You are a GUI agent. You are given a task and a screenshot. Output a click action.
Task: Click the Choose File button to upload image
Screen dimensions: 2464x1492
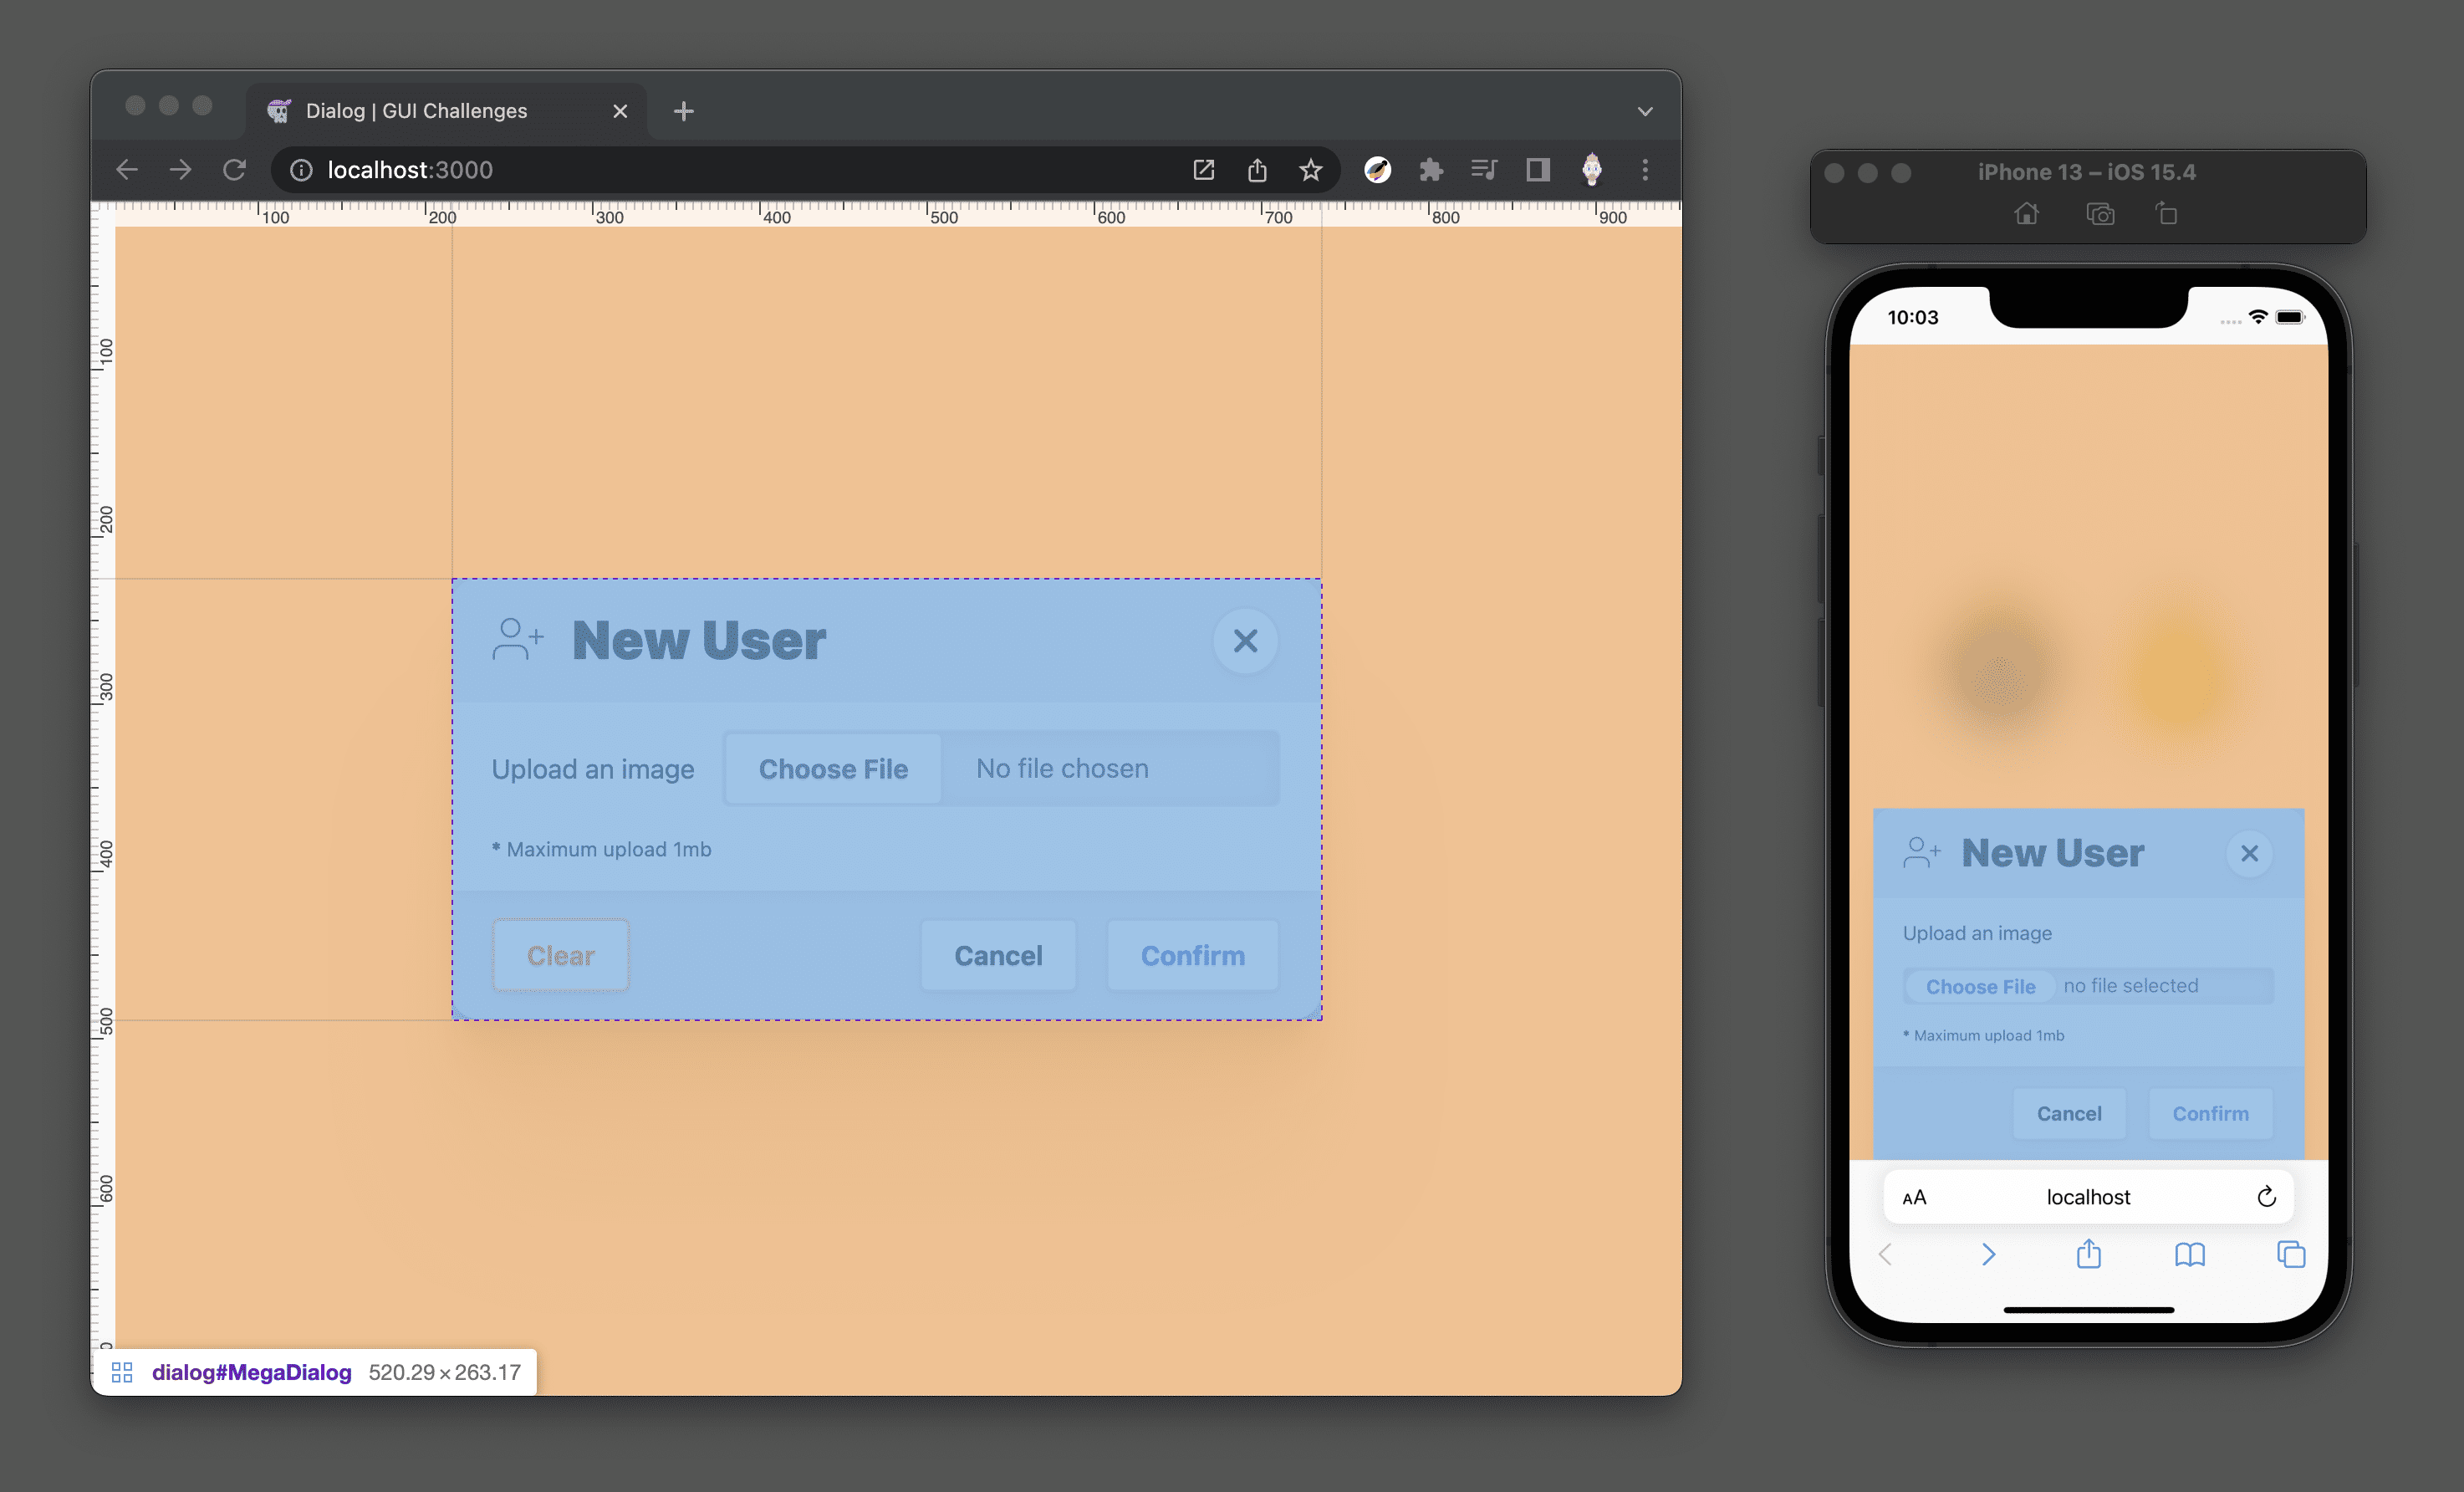click(833, 767)
